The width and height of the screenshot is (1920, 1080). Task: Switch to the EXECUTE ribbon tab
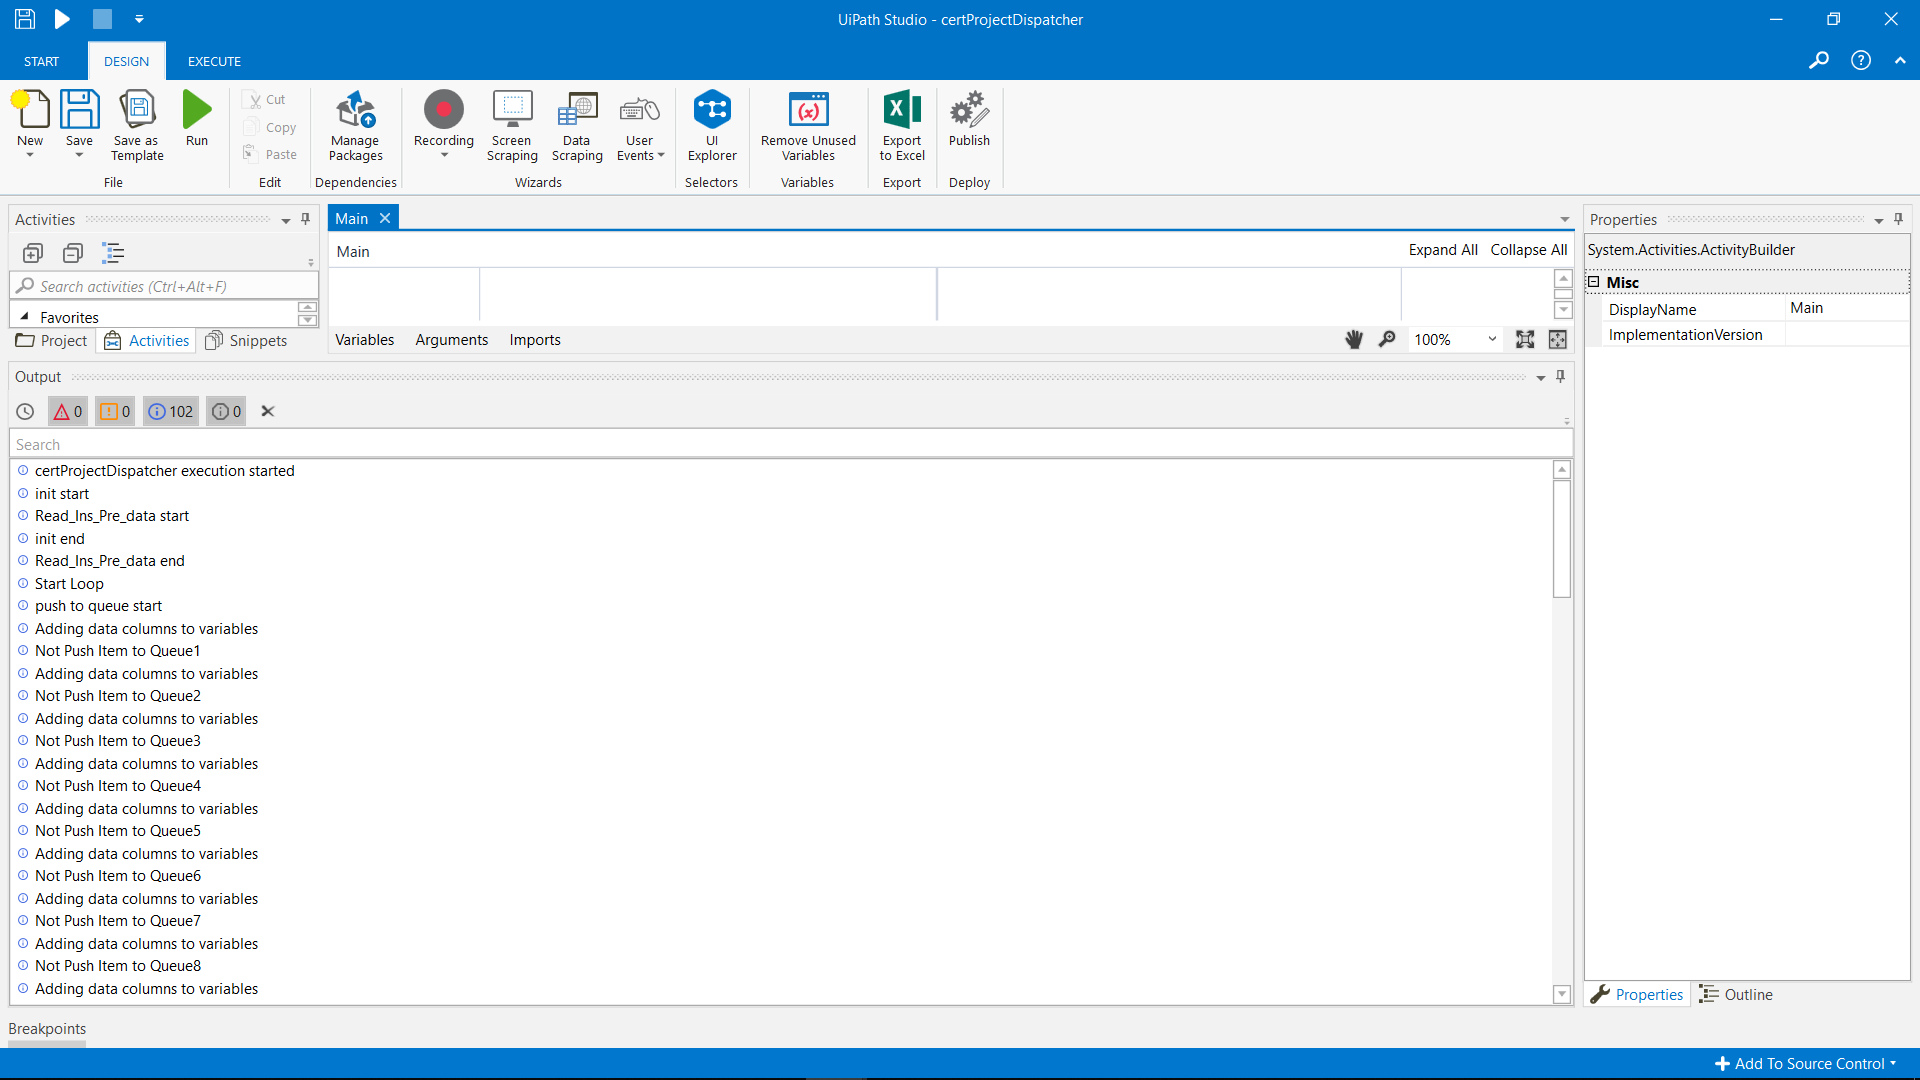(x=214, y=61)
